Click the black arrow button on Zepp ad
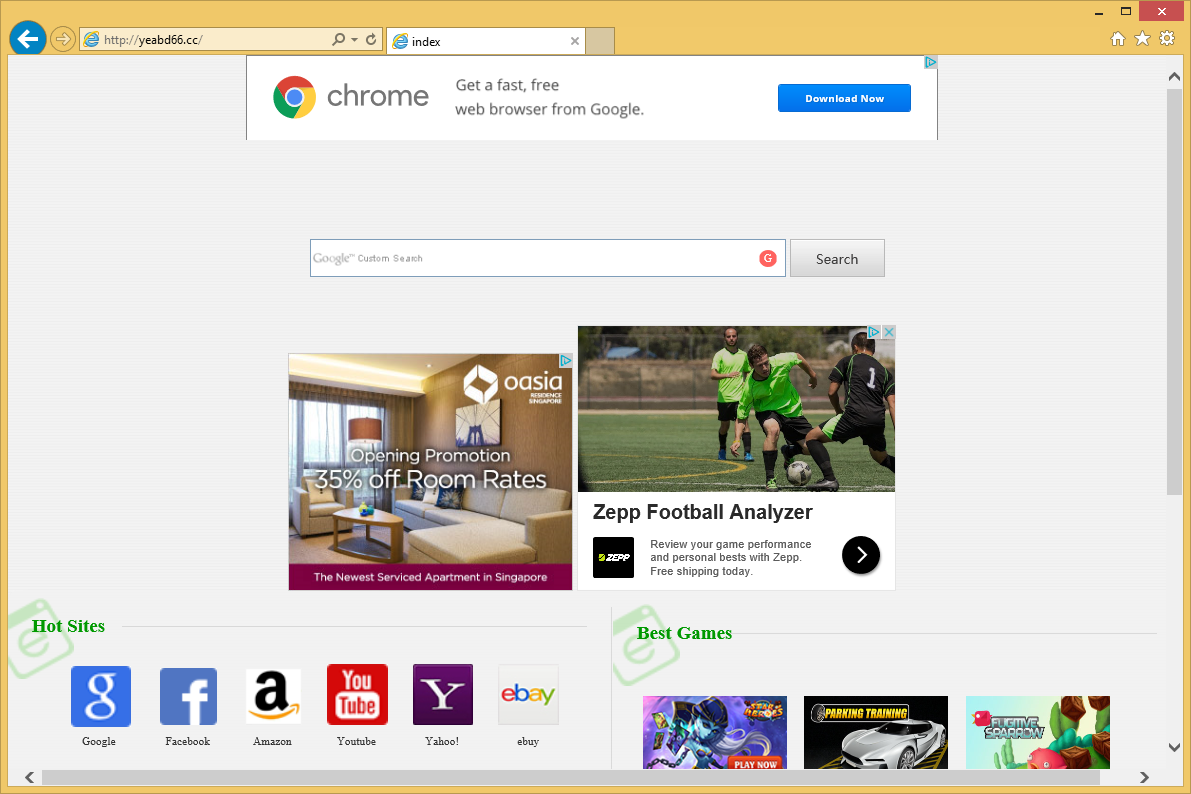 point(861,555)
